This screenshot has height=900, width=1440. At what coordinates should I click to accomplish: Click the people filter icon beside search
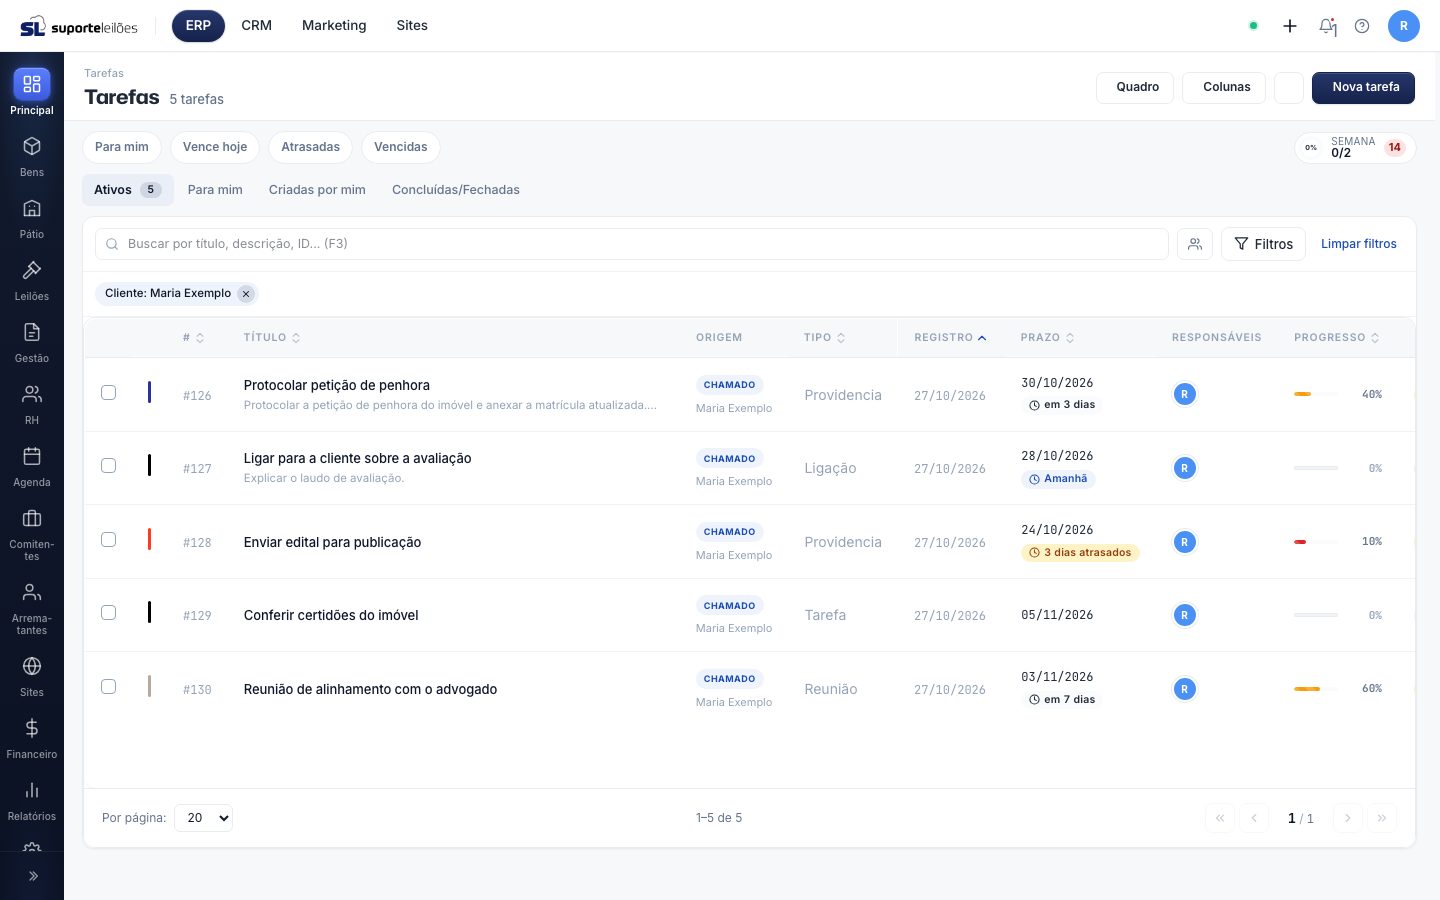click(x=1195, y=244)
